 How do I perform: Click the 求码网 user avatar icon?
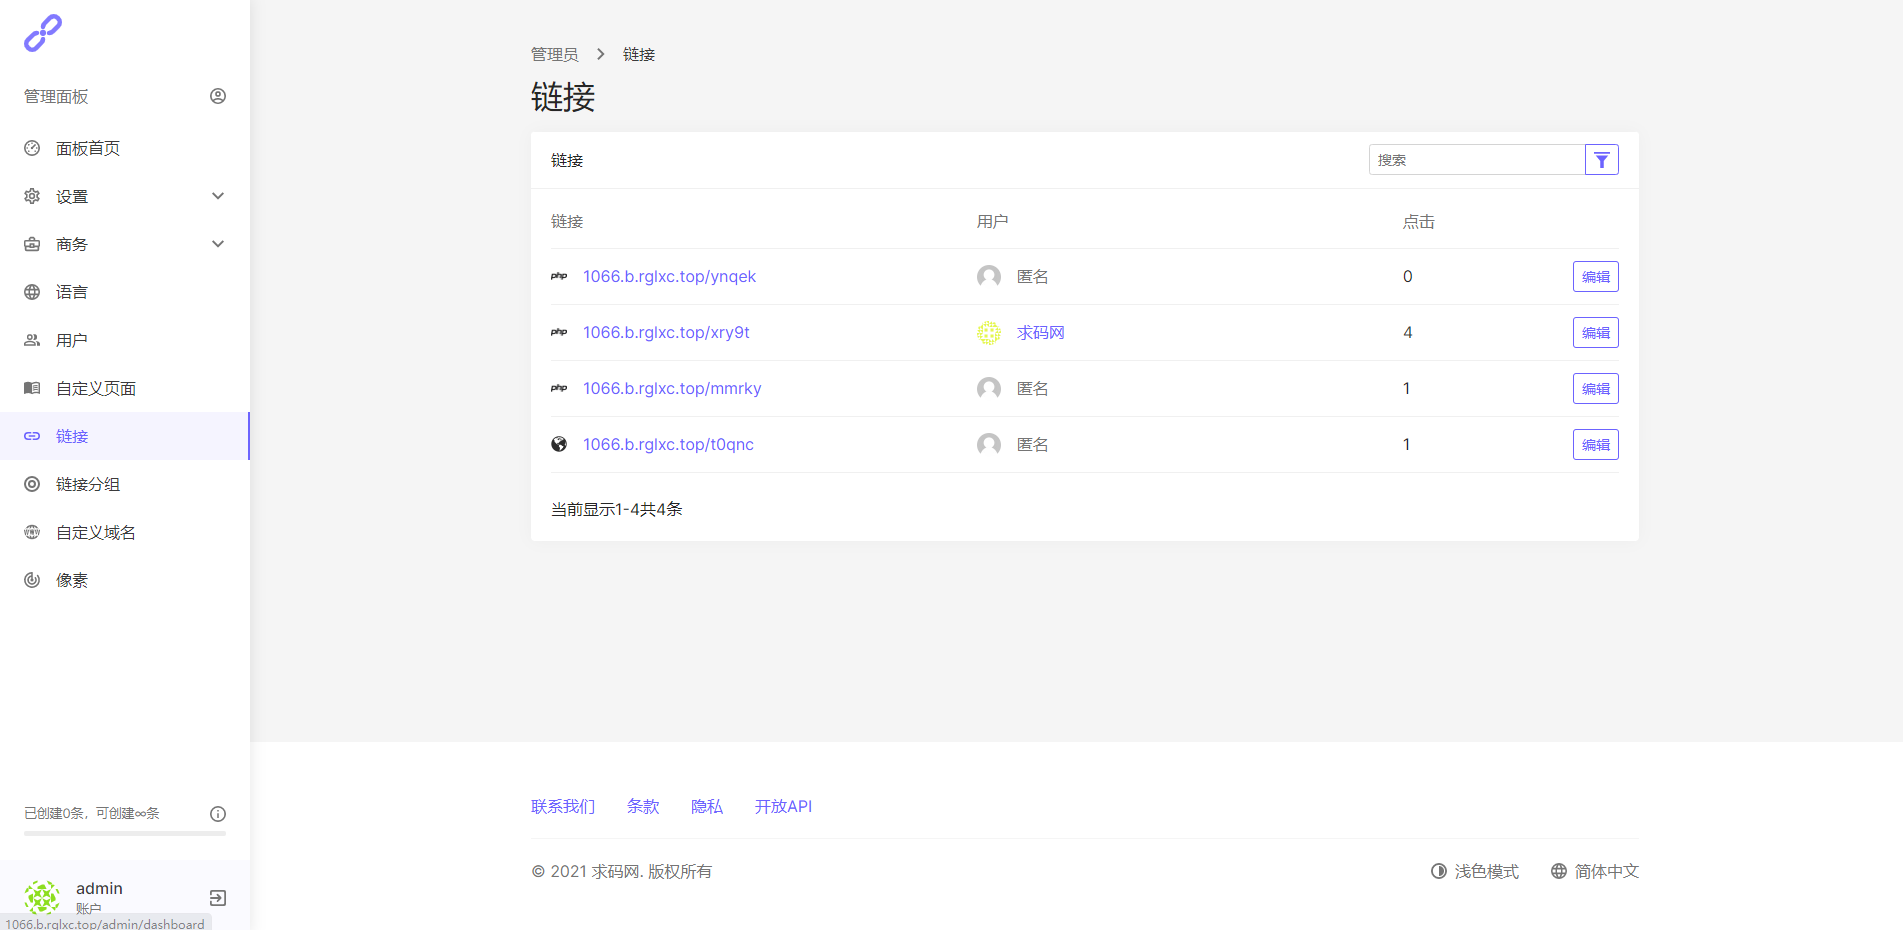[x=989, y=333]
